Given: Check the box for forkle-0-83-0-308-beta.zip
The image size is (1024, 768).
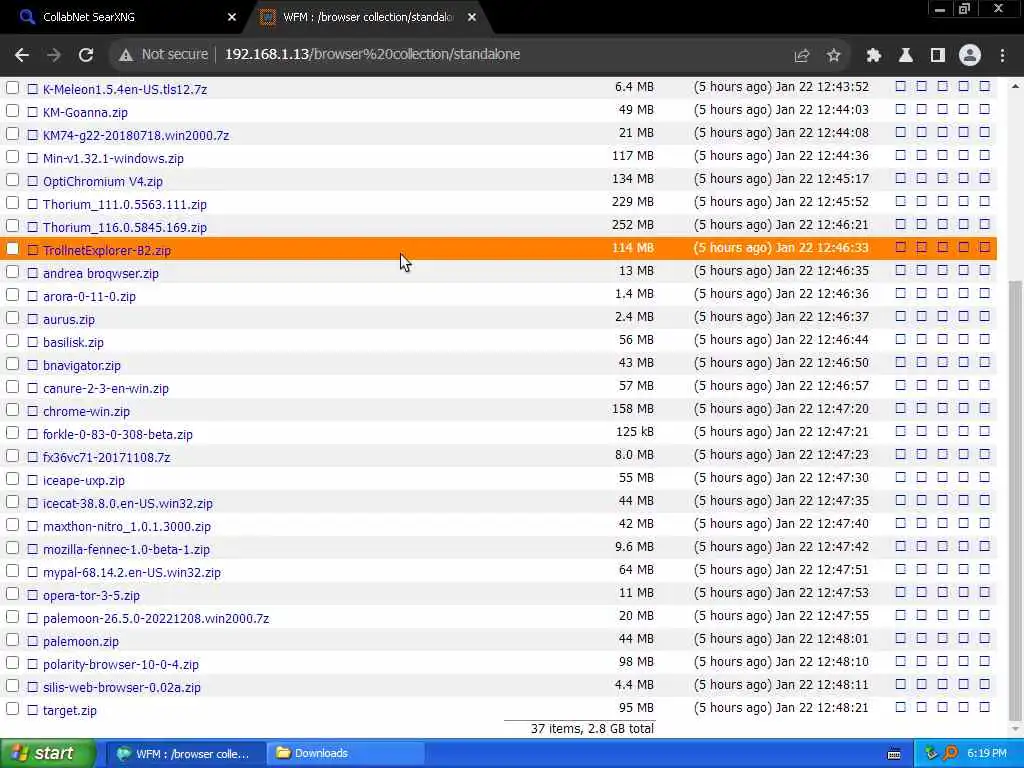Looking at the screenshot, I should pos(12,432).
